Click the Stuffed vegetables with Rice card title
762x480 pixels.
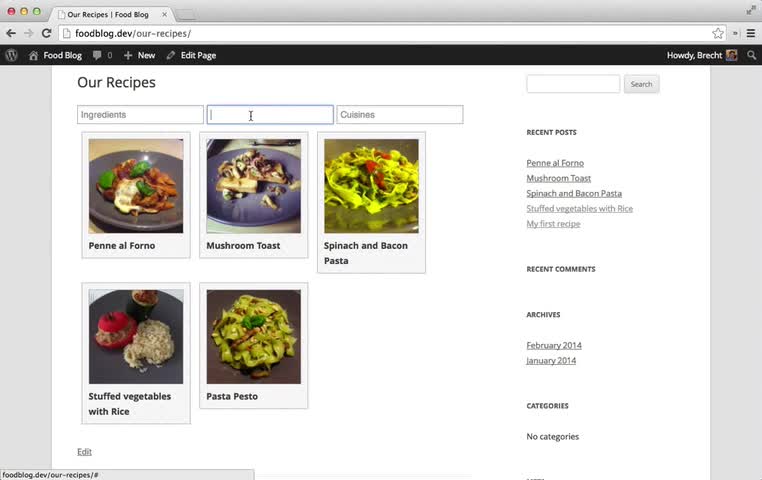130,404
